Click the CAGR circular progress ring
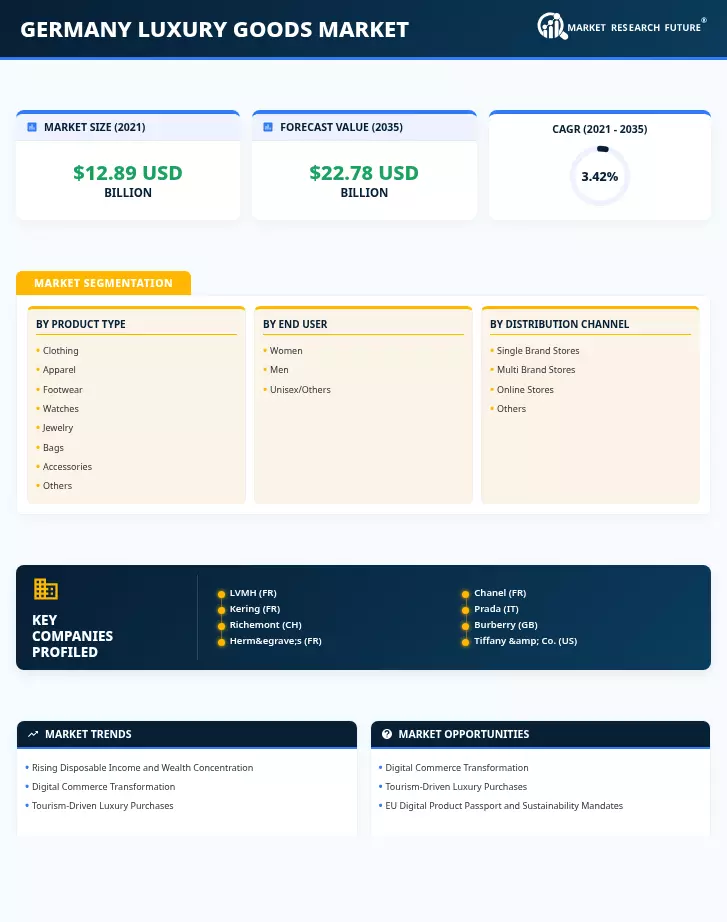The image size is (727, 922). [600, 176]
